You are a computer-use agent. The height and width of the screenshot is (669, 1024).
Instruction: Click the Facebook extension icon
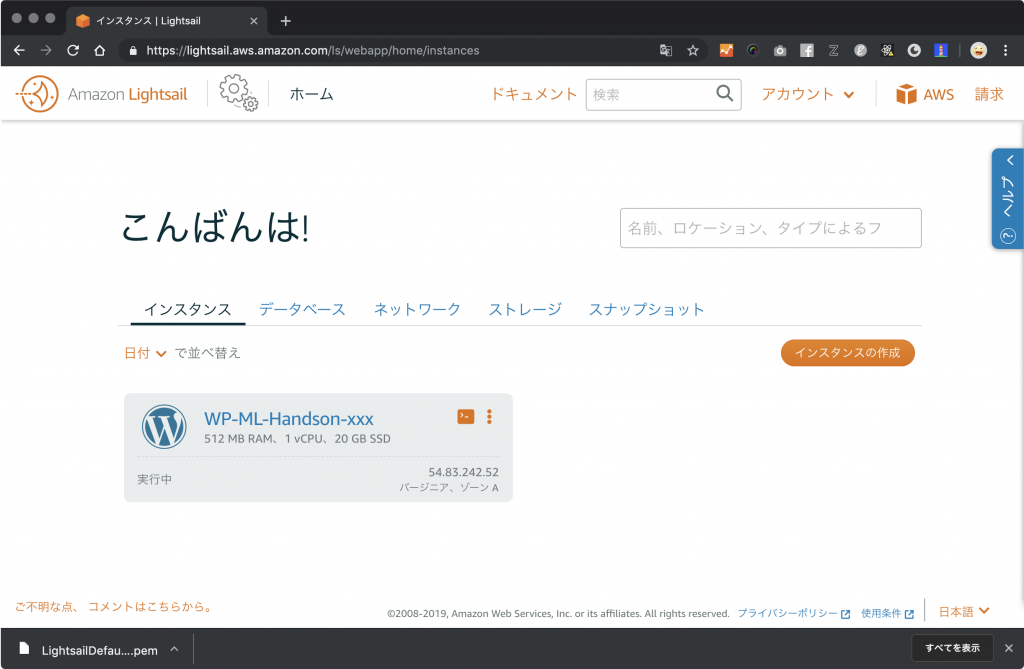click(x=807, y=50)
